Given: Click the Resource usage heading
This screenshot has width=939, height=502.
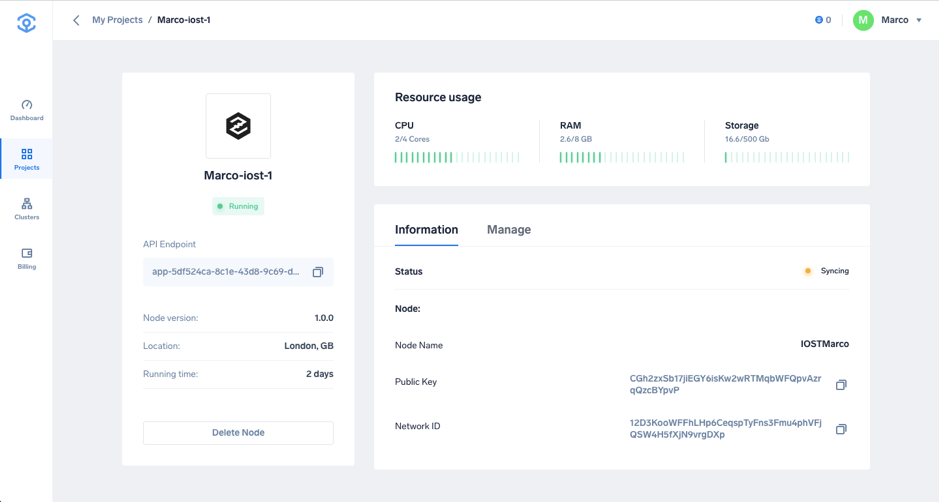Looking at the screenshot, I should click(x=438, y=97).
